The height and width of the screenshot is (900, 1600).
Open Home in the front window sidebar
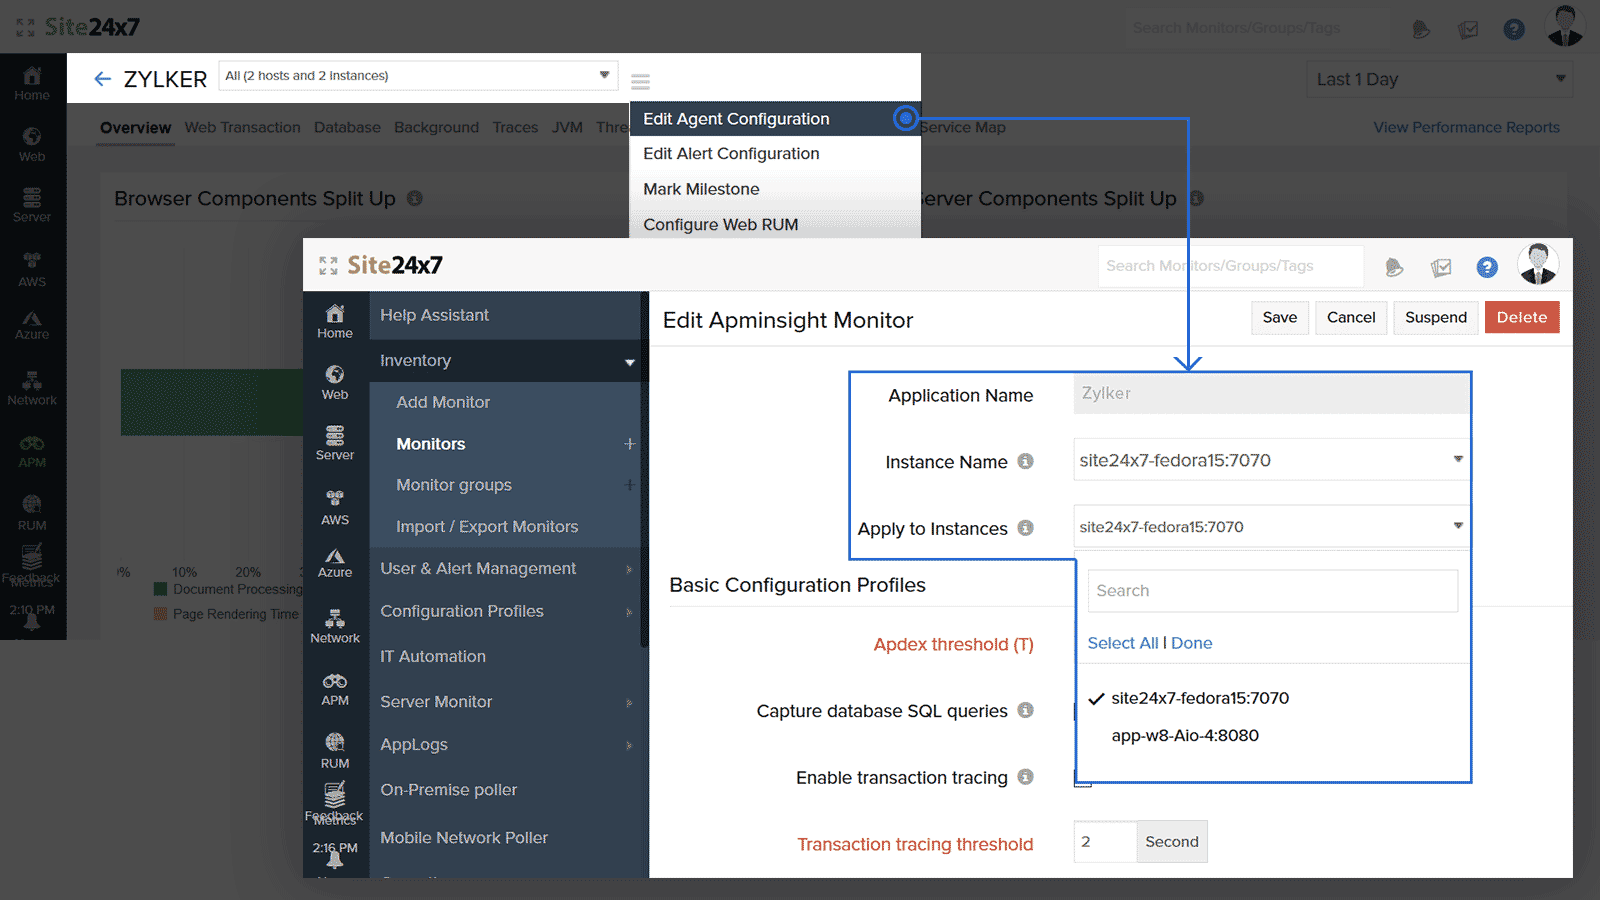click(x=335, y=321)
